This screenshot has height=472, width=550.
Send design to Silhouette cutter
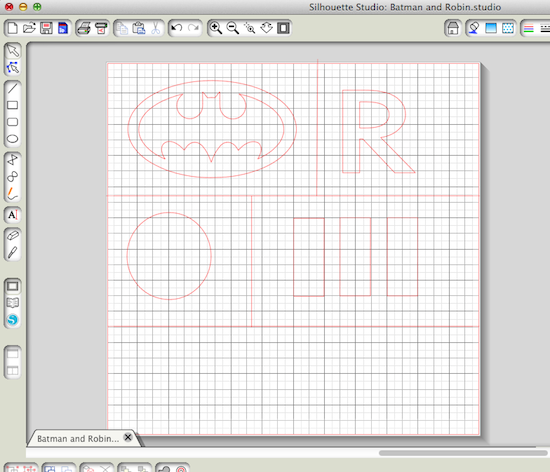[x=101, y=28]
